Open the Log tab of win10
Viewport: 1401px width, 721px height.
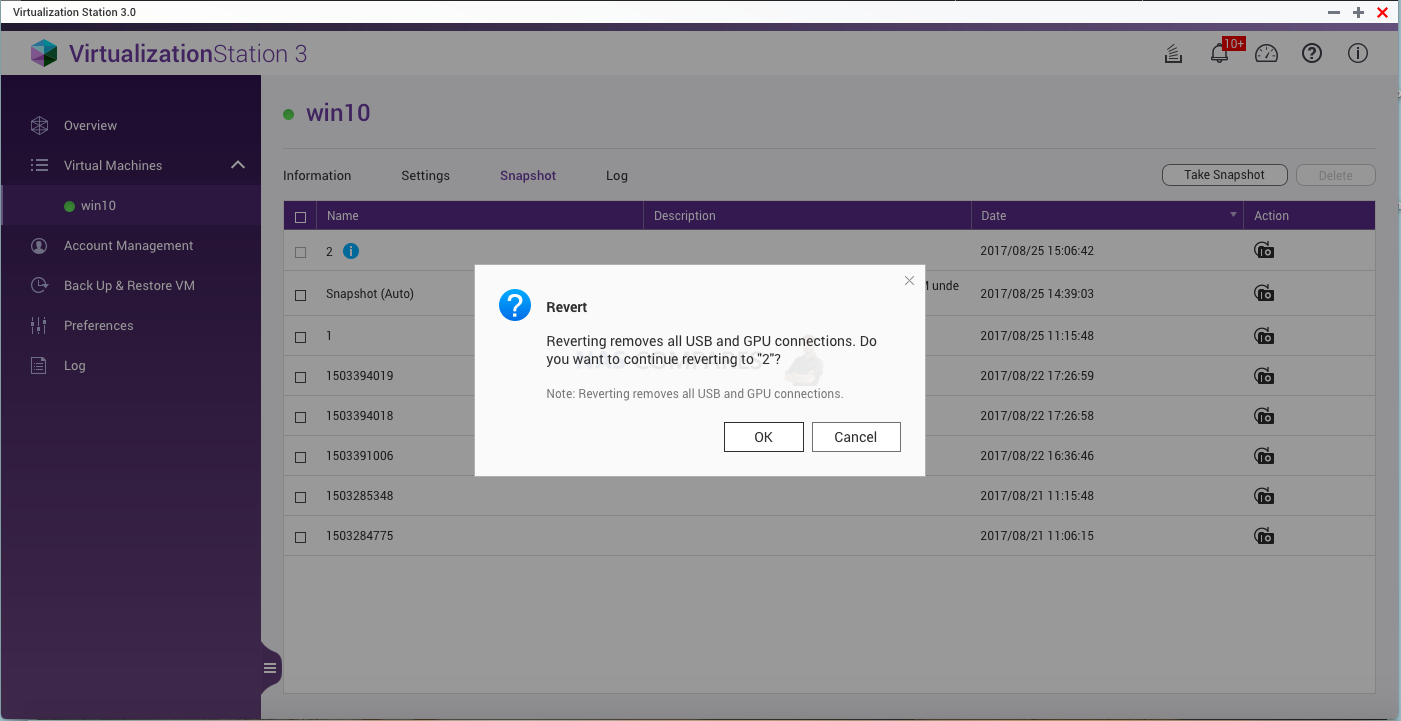click(617, 175)
